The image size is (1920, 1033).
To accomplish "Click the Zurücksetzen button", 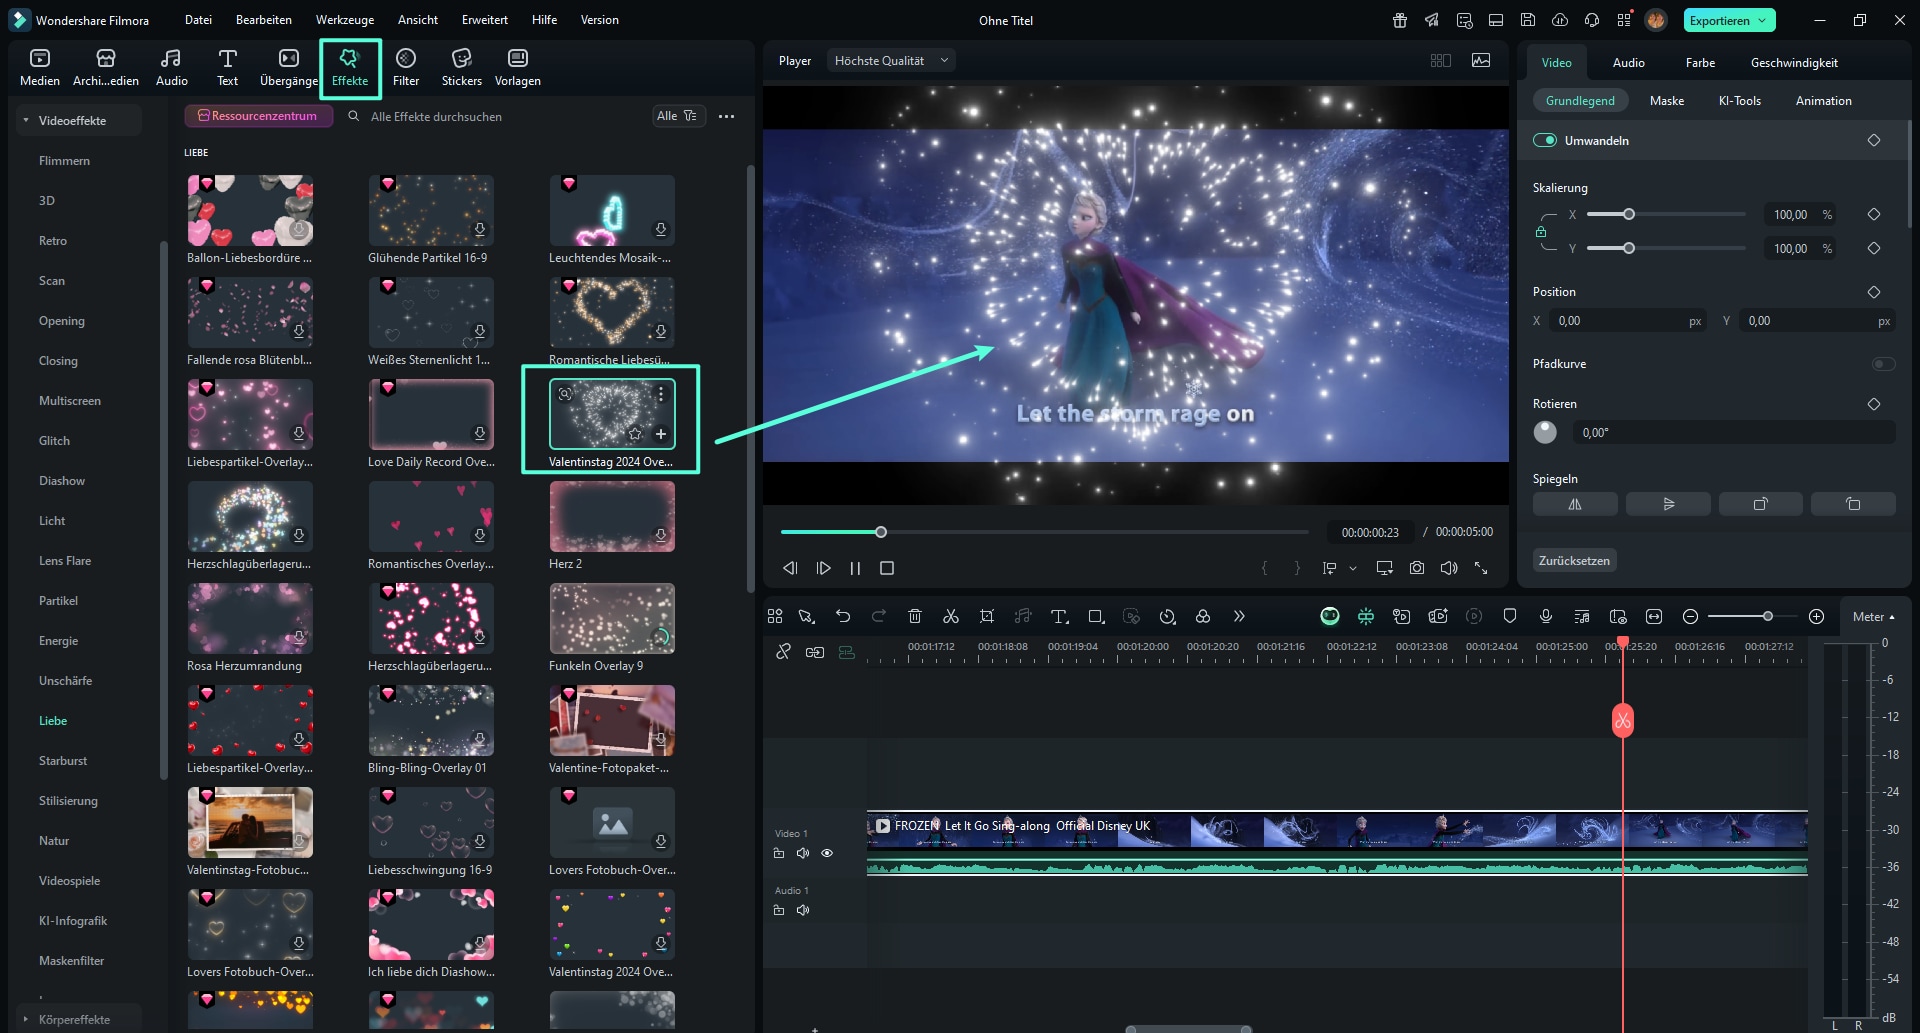I will coord(1574,560).
